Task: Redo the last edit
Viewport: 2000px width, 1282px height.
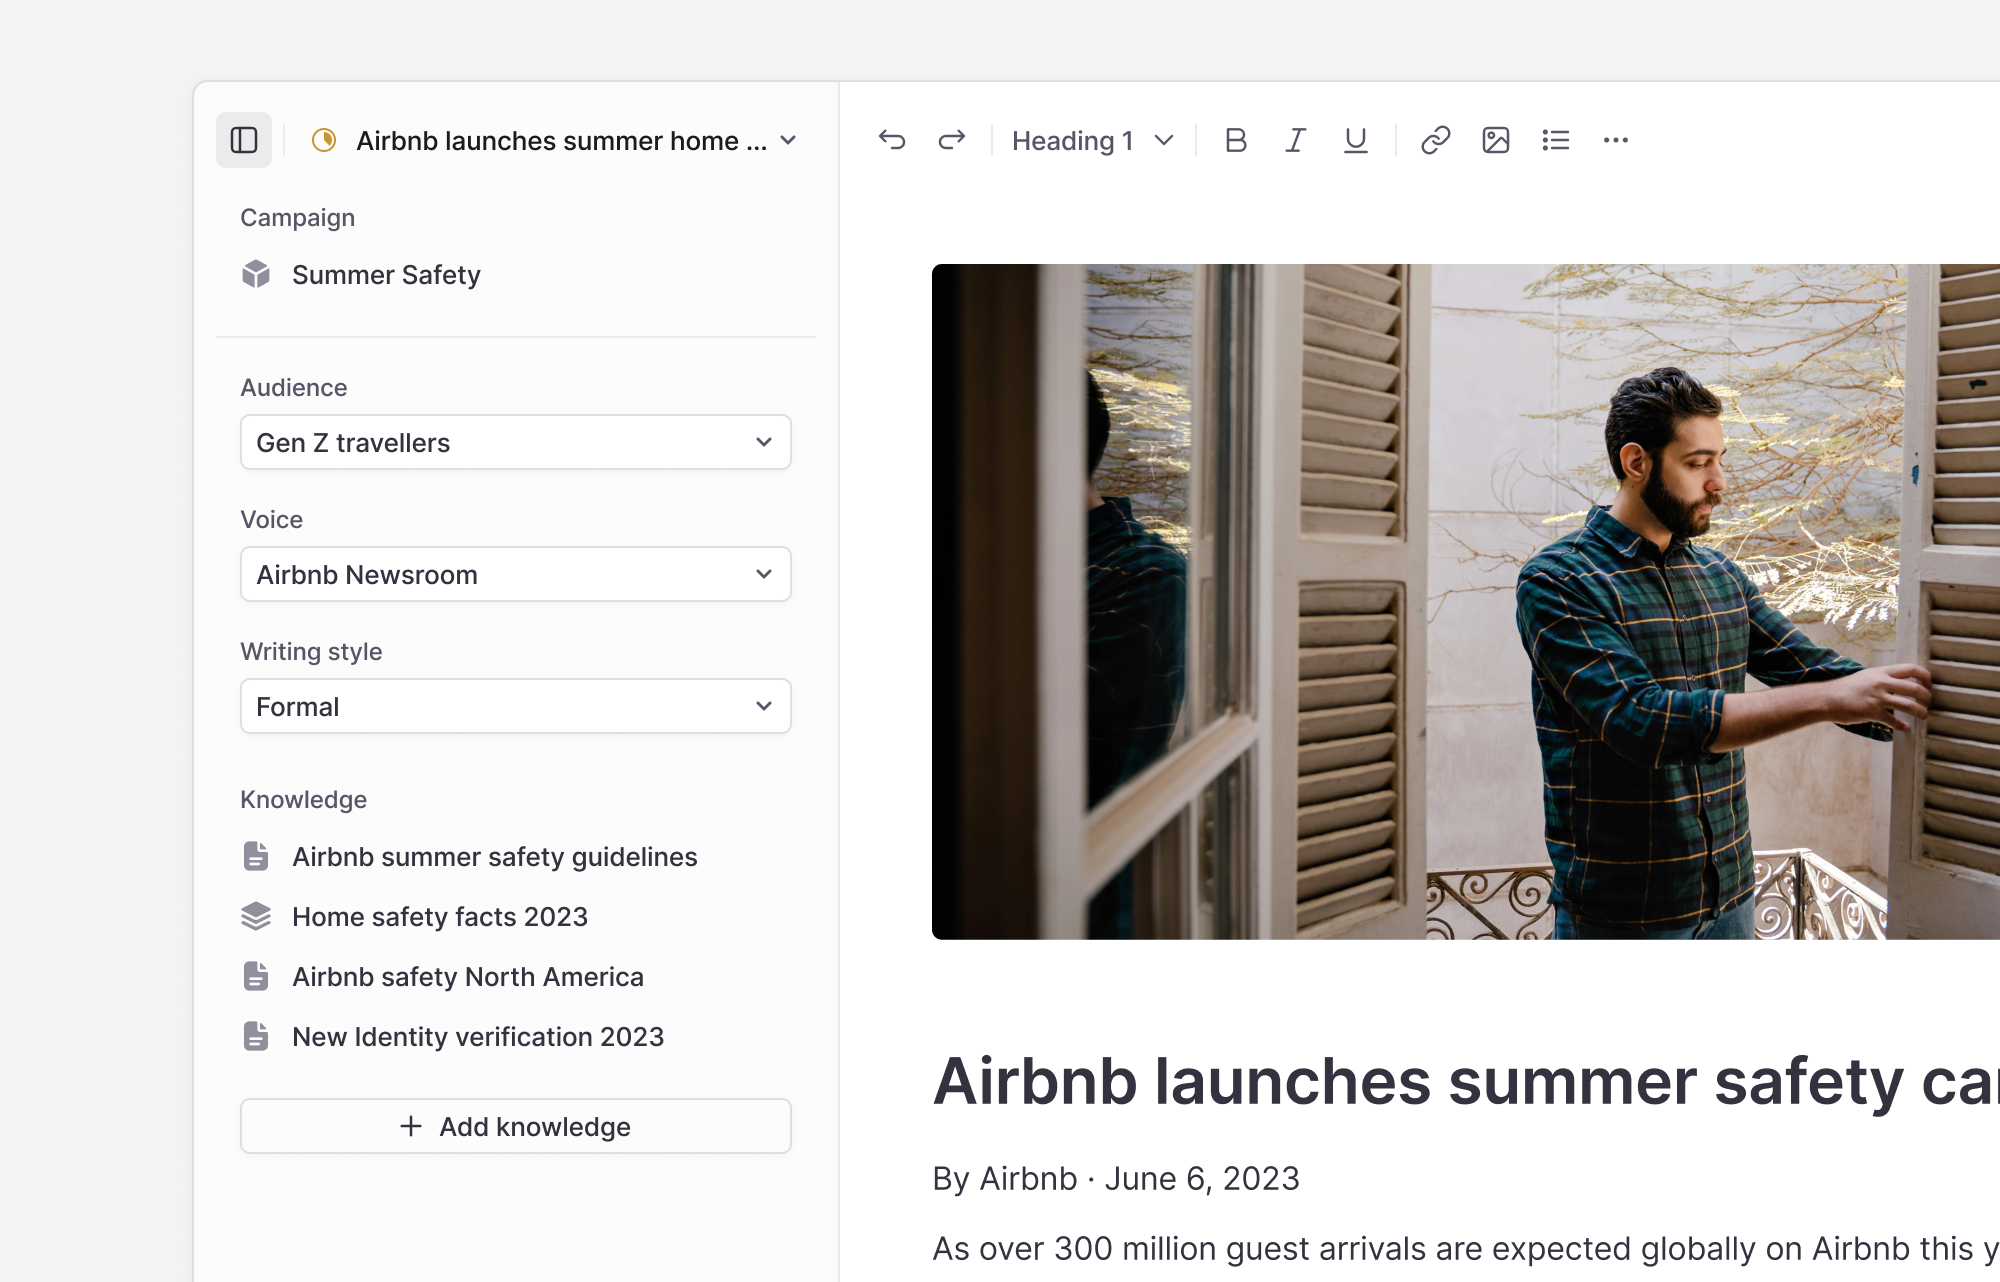Action: click(952, 140)
